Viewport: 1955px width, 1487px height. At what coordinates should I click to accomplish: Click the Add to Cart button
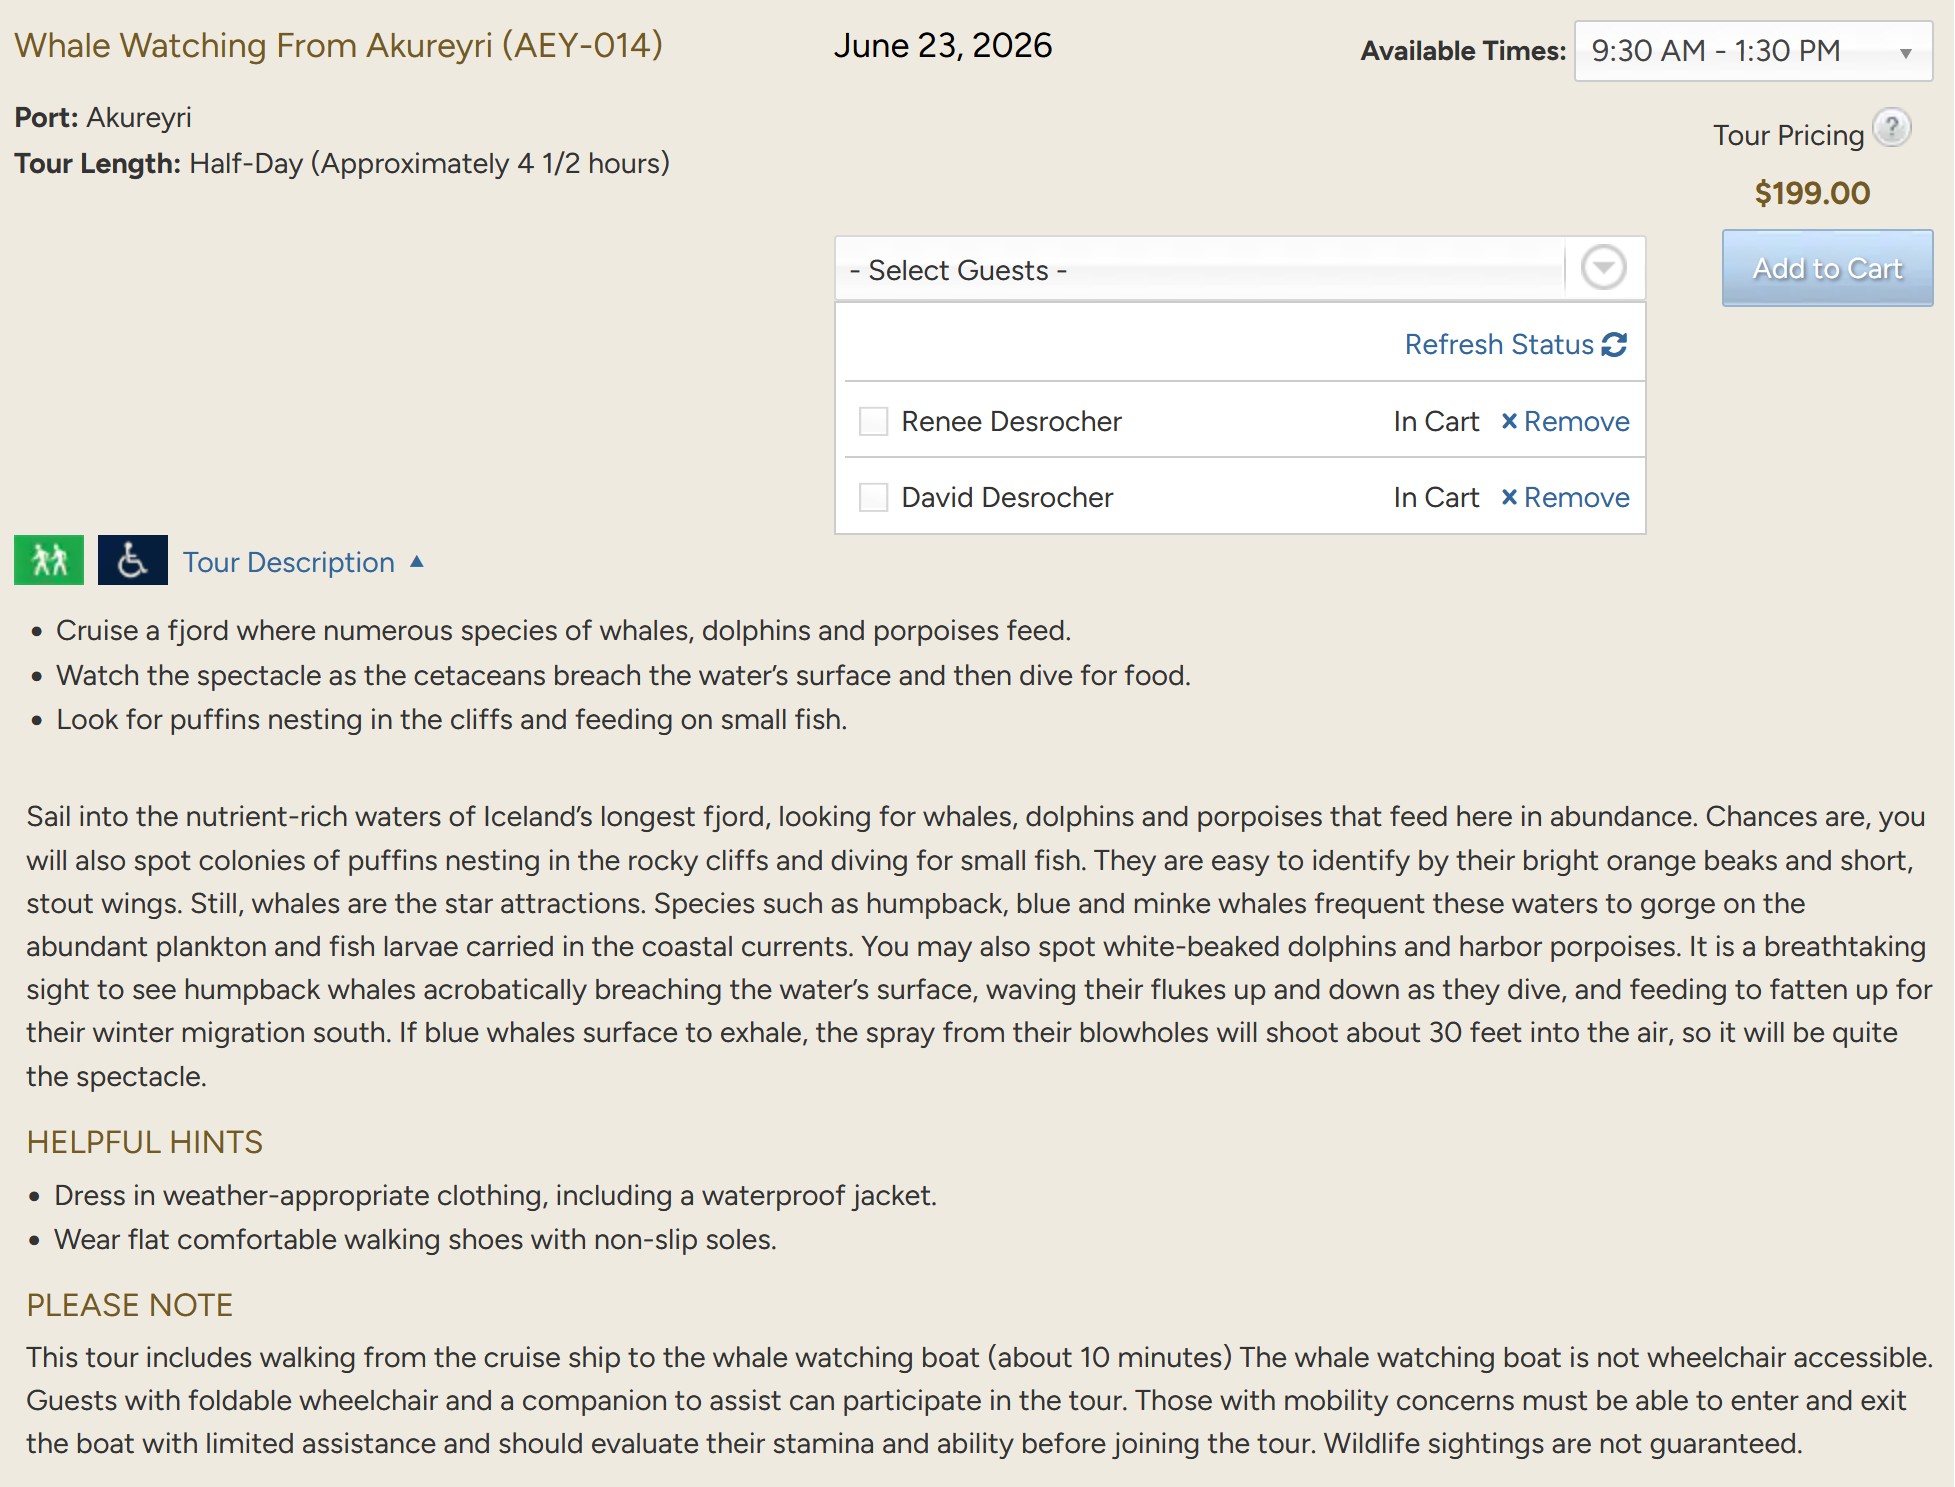1826,268
